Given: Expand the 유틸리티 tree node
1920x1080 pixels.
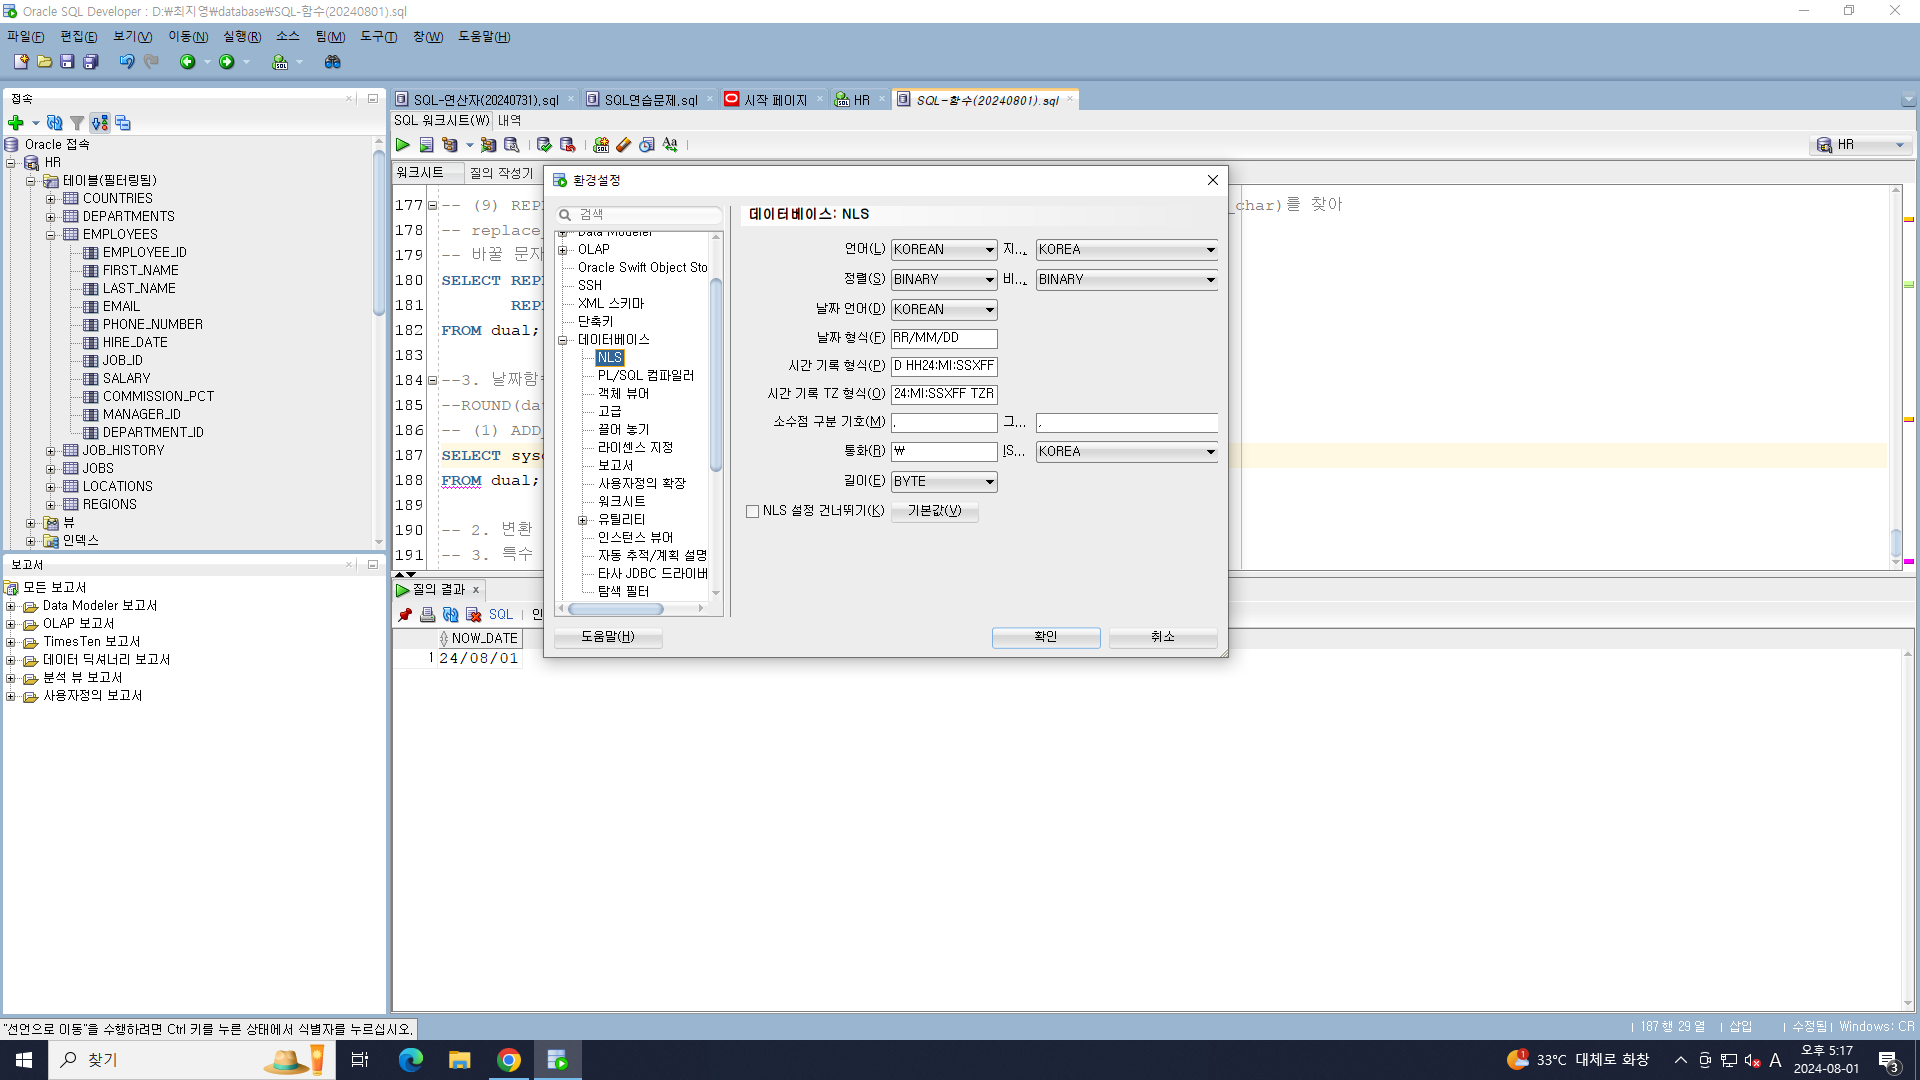Looking at the screenshot, I should pyautogui.click(x=582, y=520).
